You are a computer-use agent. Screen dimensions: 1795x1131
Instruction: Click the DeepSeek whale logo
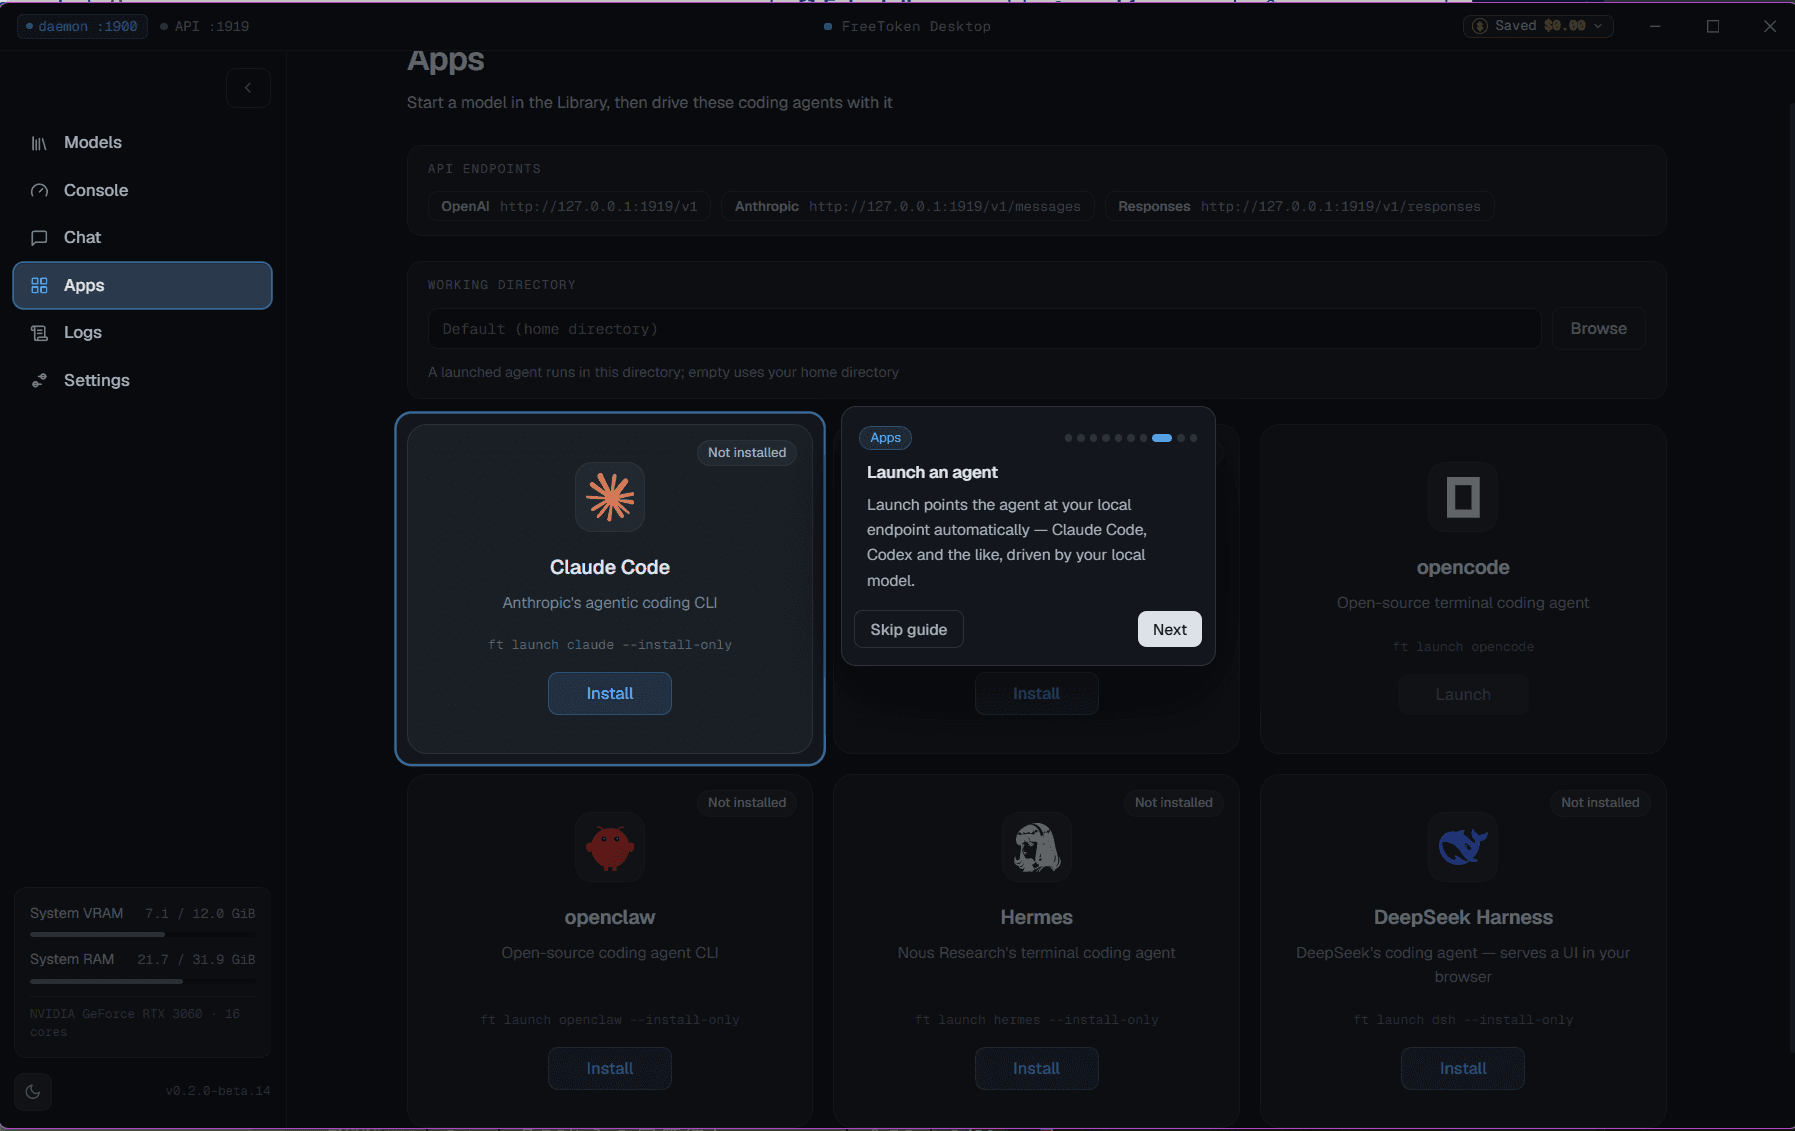tap(1463, 847)
